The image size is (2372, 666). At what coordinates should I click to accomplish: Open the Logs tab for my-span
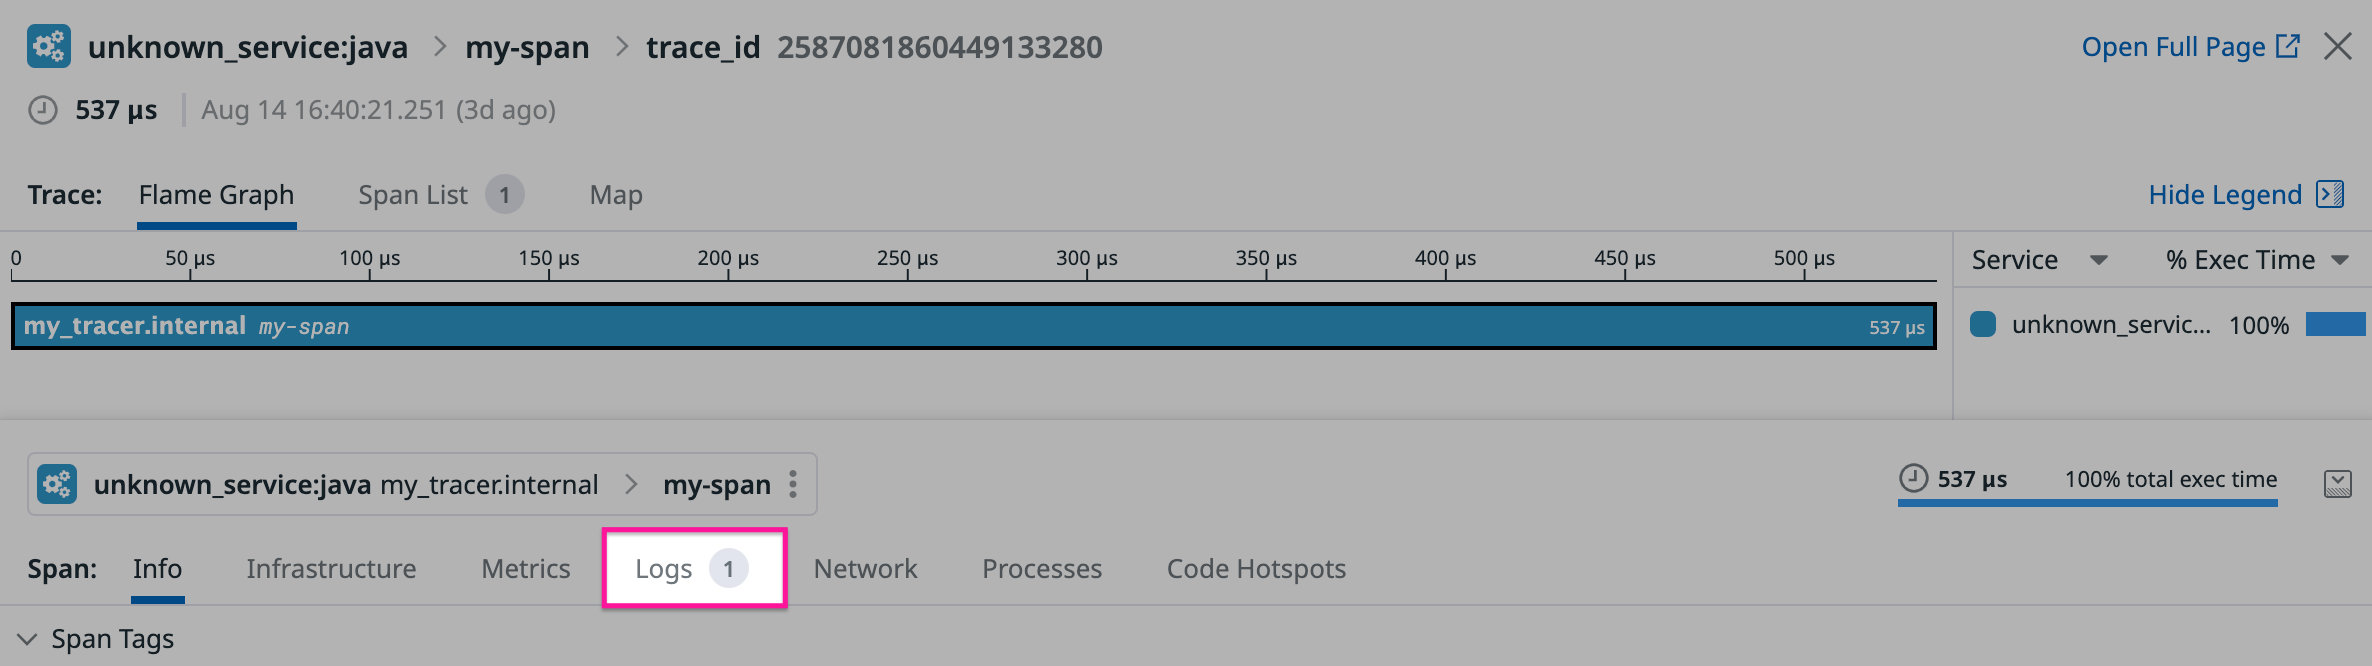click(x=666, y=568)
